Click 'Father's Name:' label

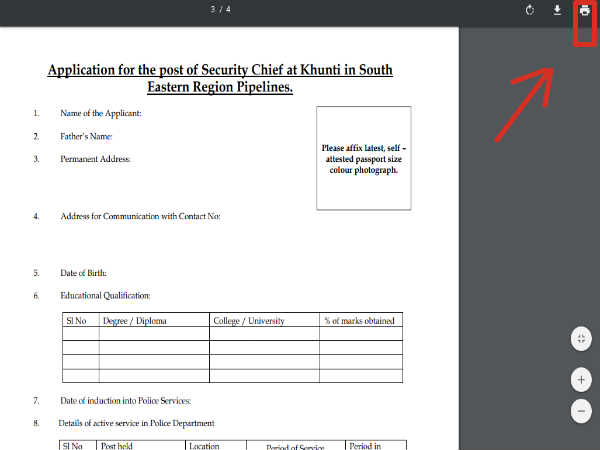click(86, 136)
